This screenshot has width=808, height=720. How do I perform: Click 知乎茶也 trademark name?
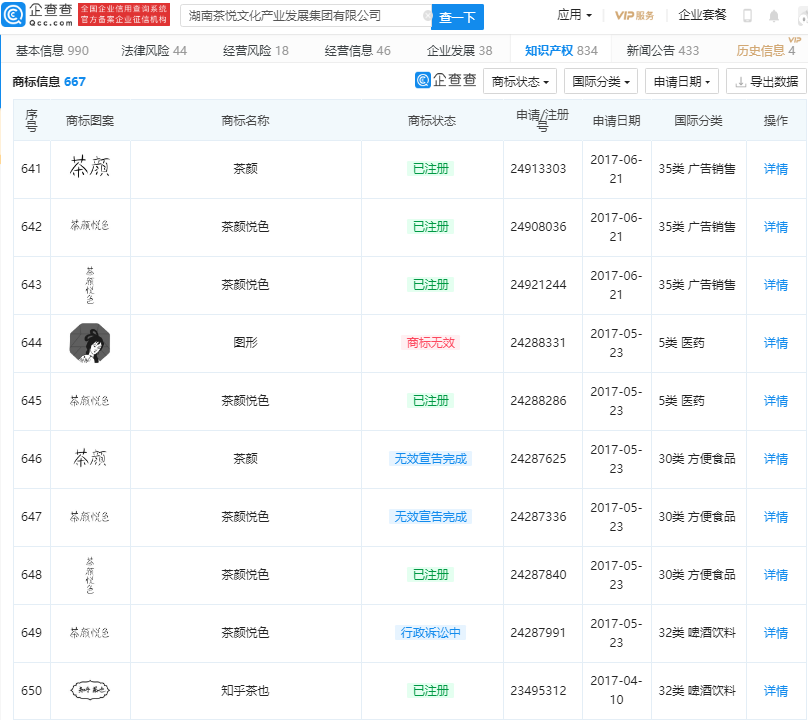(x=245, y=691)
